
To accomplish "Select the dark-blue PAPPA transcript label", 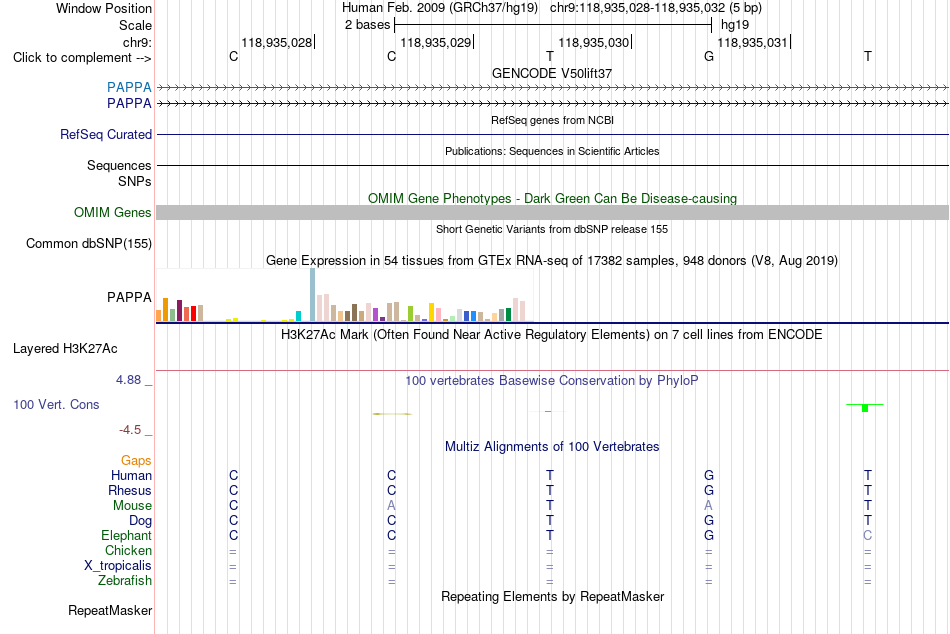I will pyautogui.click(x=129, y=104).
